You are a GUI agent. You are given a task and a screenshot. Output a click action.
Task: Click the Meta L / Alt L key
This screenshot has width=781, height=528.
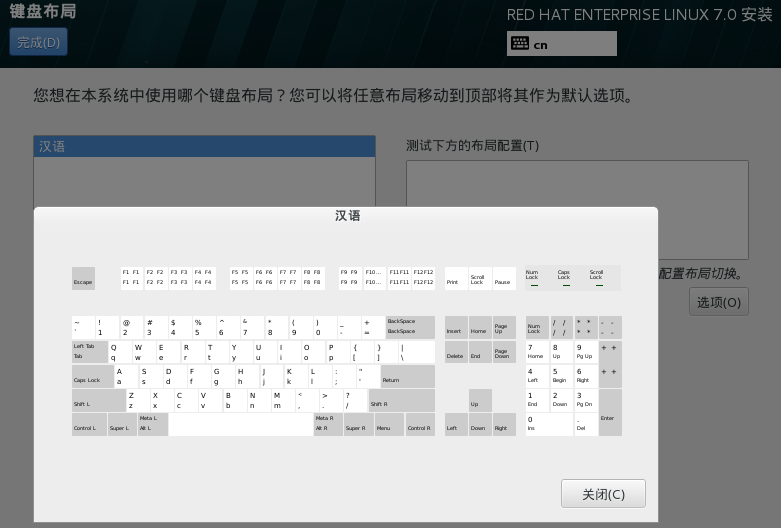coord(153,424)
